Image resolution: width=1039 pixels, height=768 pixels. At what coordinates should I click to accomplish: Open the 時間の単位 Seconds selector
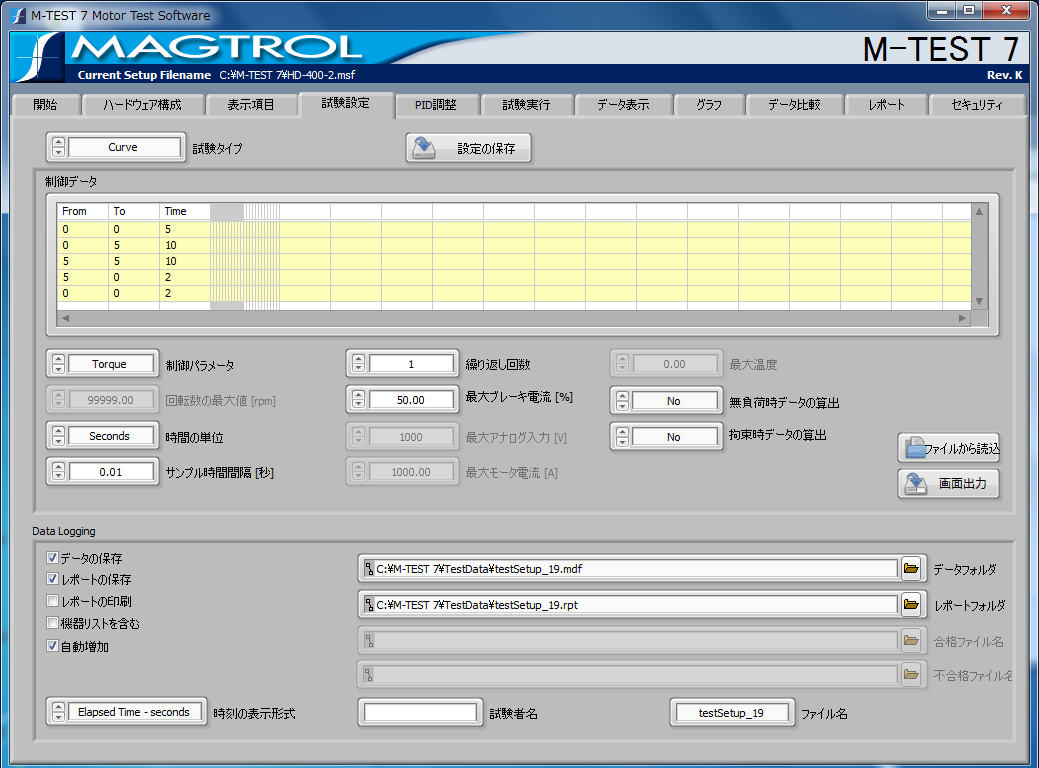point(109,436)
